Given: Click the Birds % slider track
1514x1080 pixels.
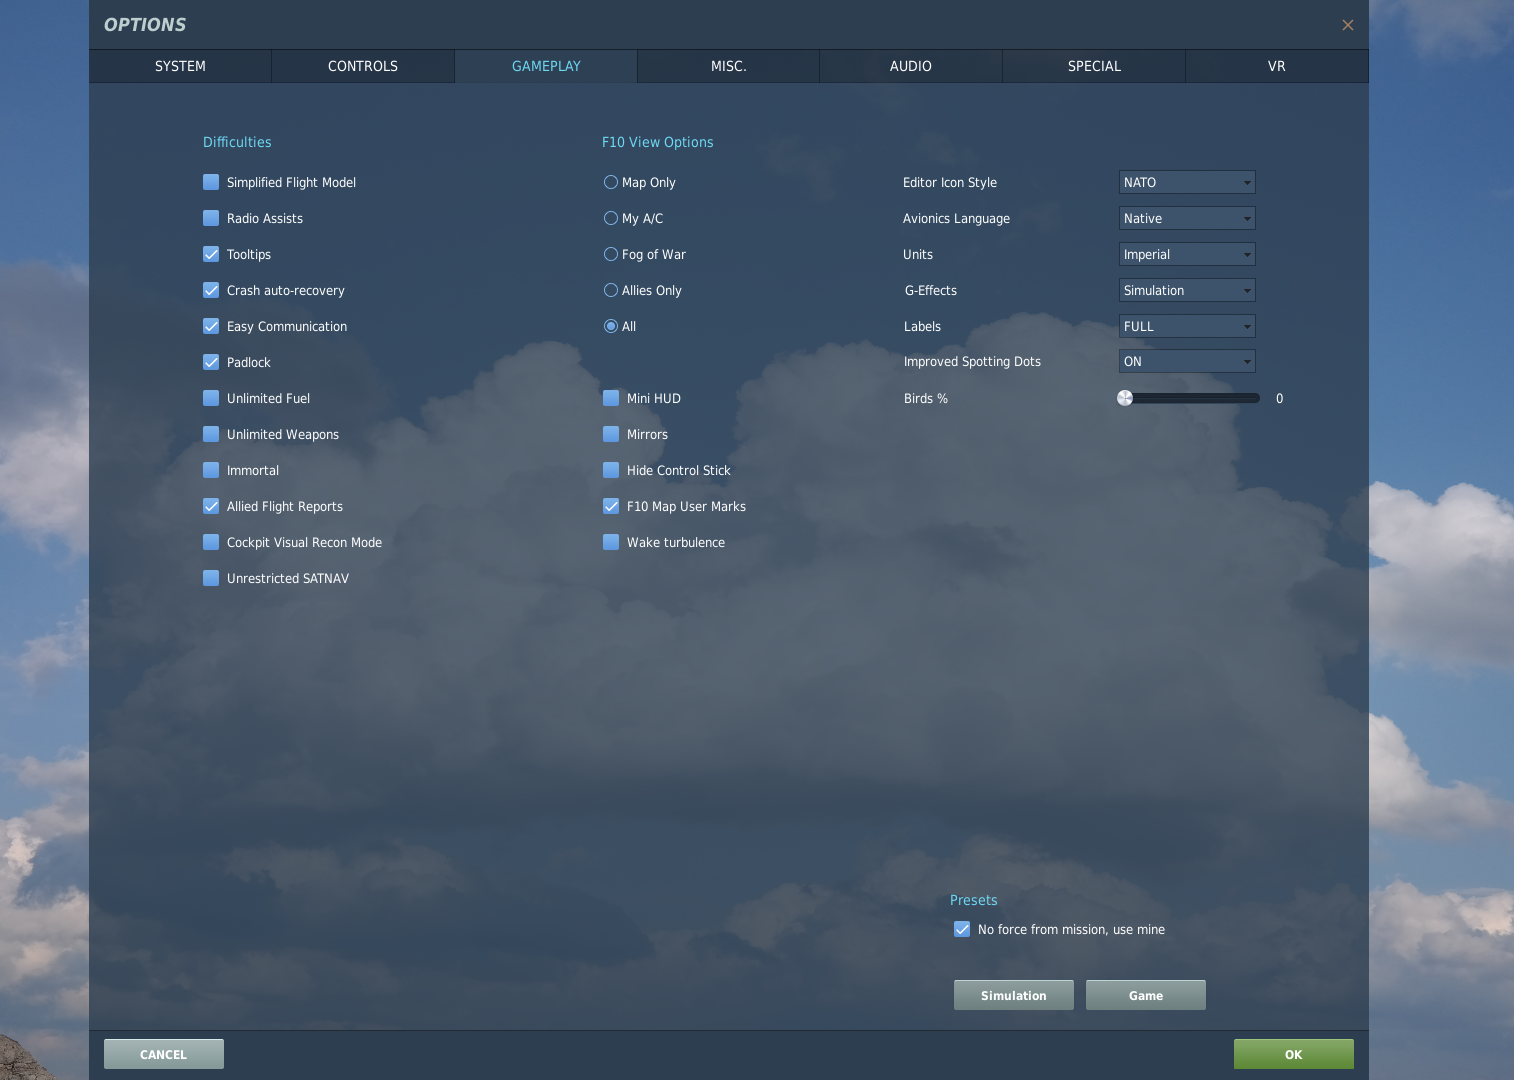Looking at the screenshot, I should coord(1190,398).
